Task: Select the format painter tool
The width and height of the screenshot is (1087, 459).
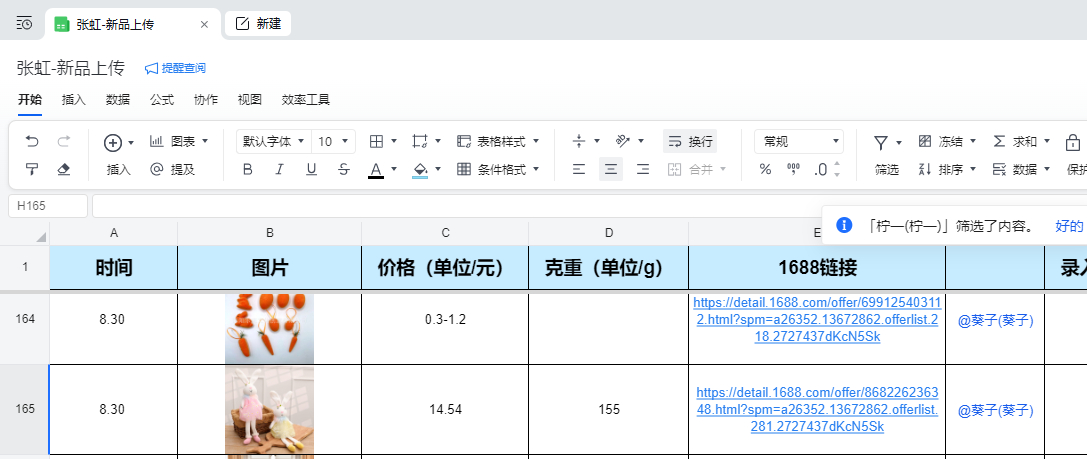Action: point(32,169)
